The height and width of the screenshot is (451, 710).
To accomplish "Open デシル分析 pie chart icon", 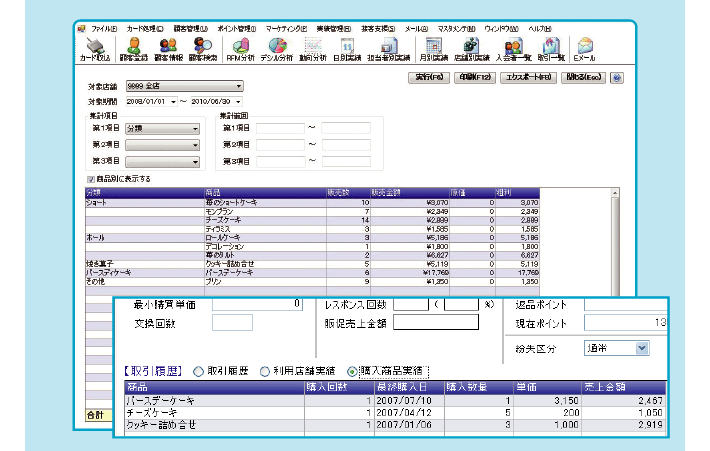I will pyautogui.click(x=277, y=49).
